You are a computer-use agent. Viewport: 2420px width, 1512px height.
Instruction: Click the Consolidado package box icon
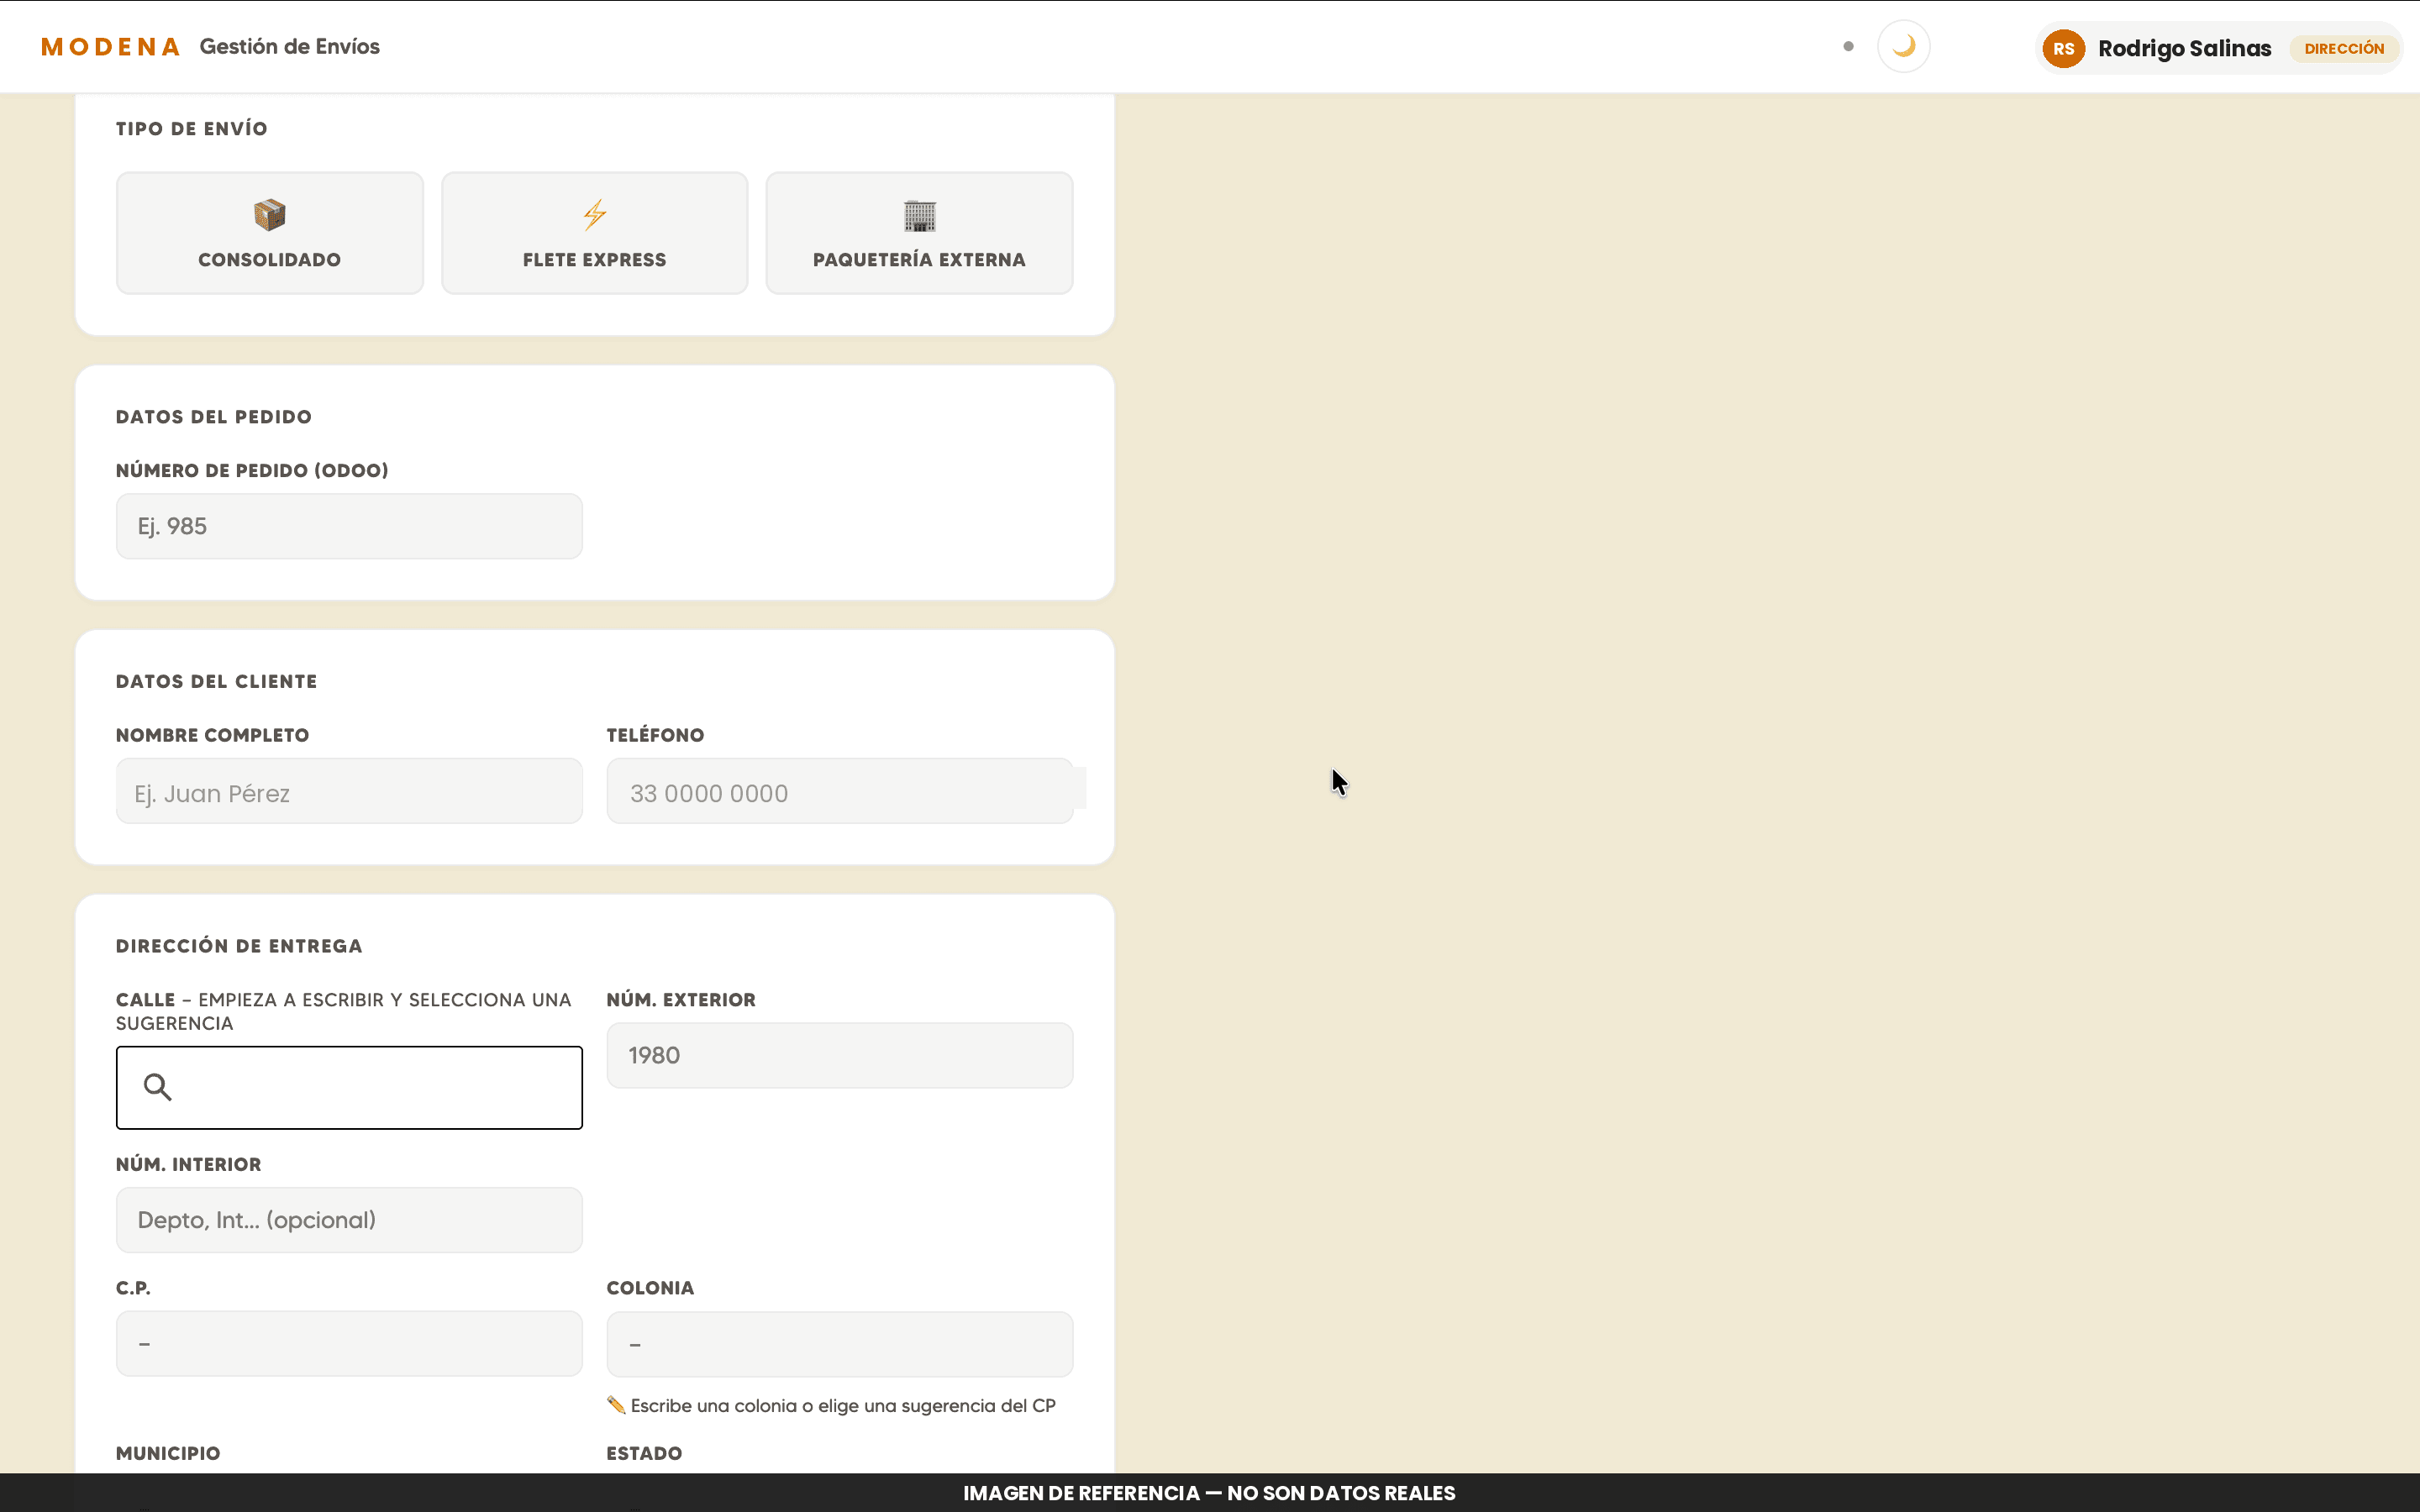[x=269, y=215]
